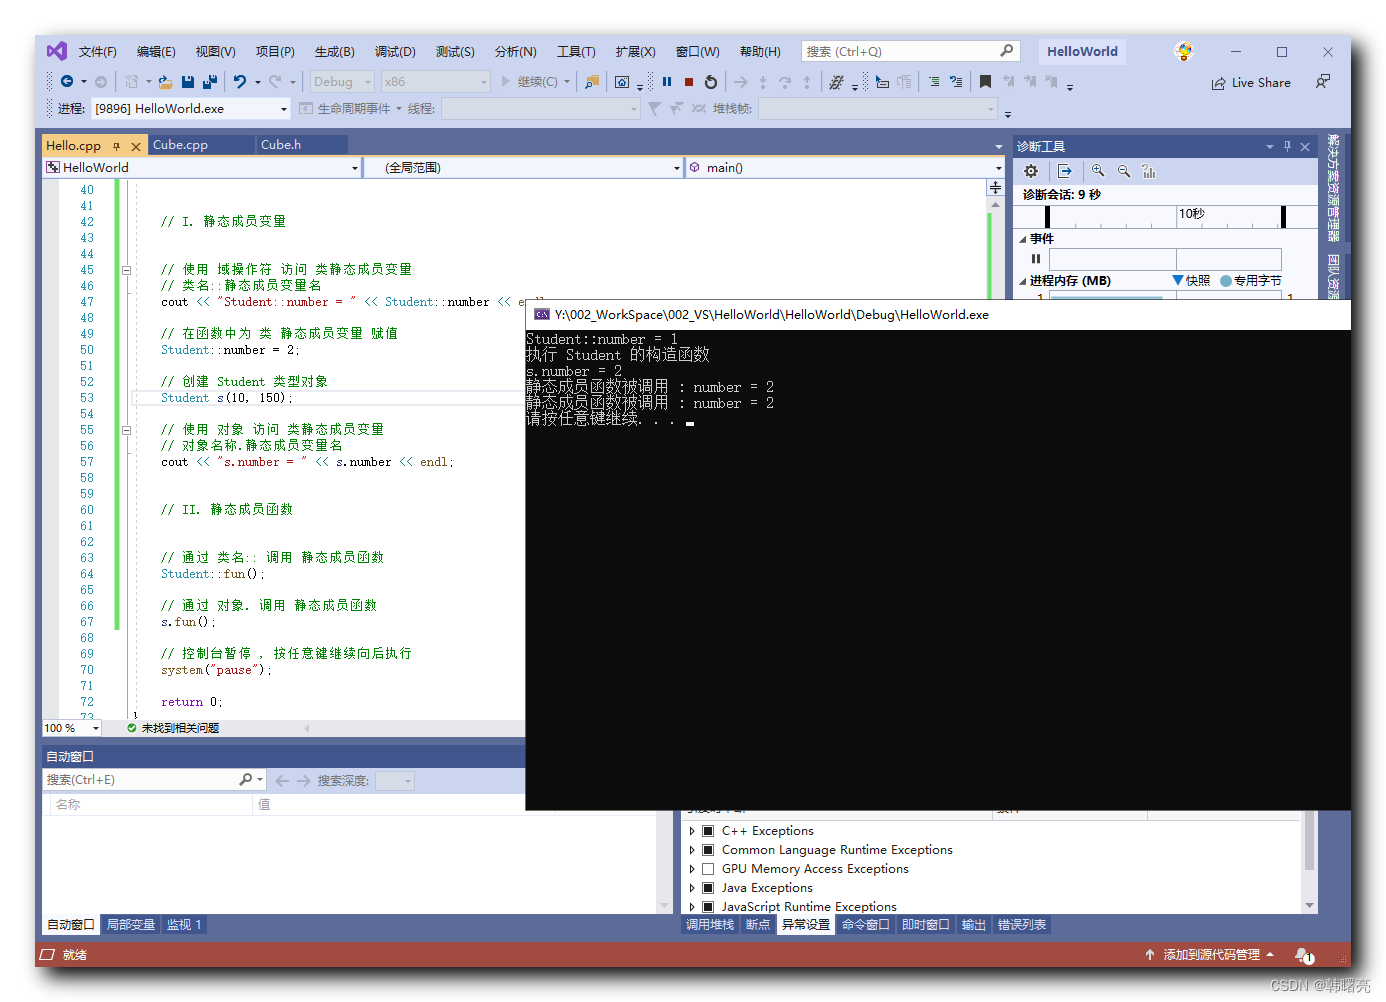This screenshot has width=1386, height=1002.
Task: Pause debugging with the Break All icon
Action: 667,82
